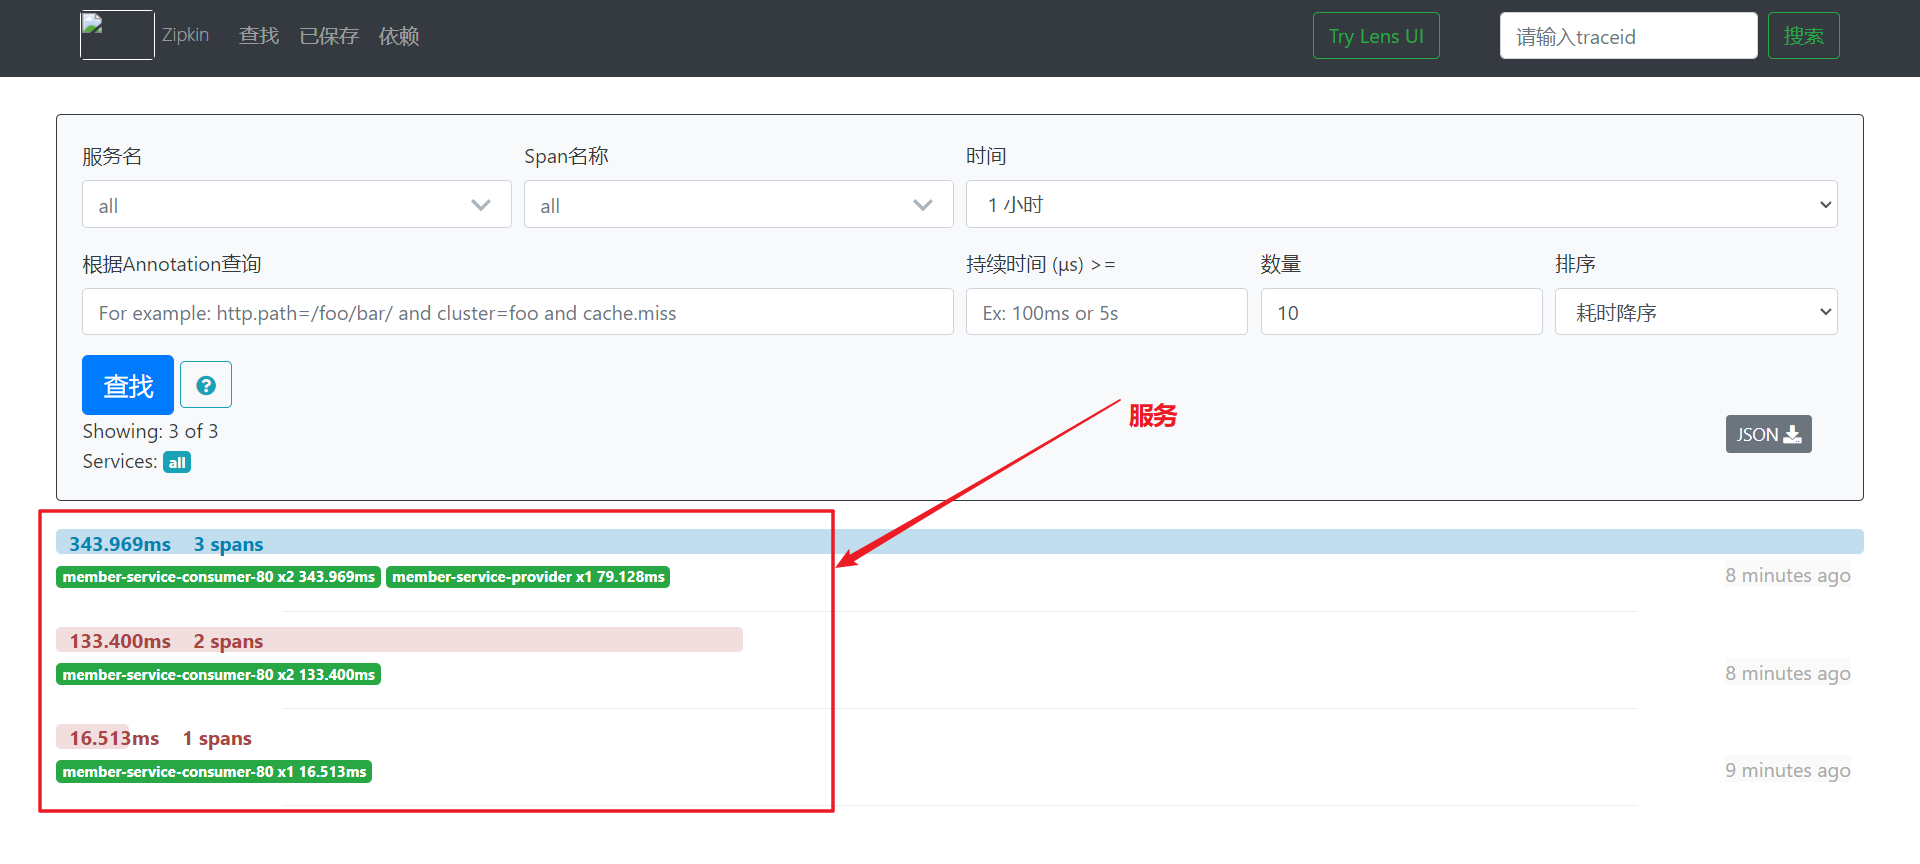Open the 服务名 service dropdown
The height and width of the screenshot is (864, 1920).
(x=296, y=205)
